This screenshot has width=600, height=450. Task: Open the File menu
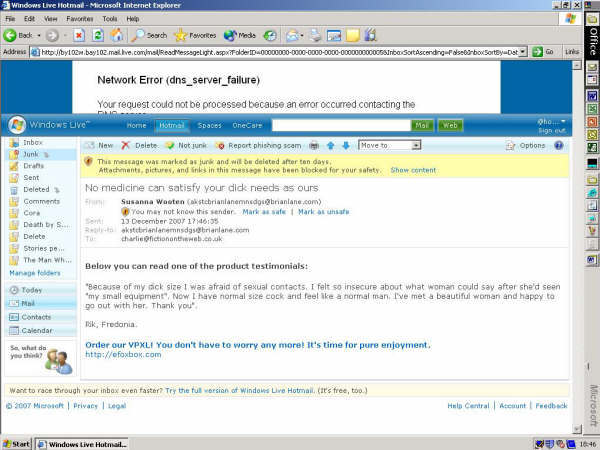[x=10, y=19]
